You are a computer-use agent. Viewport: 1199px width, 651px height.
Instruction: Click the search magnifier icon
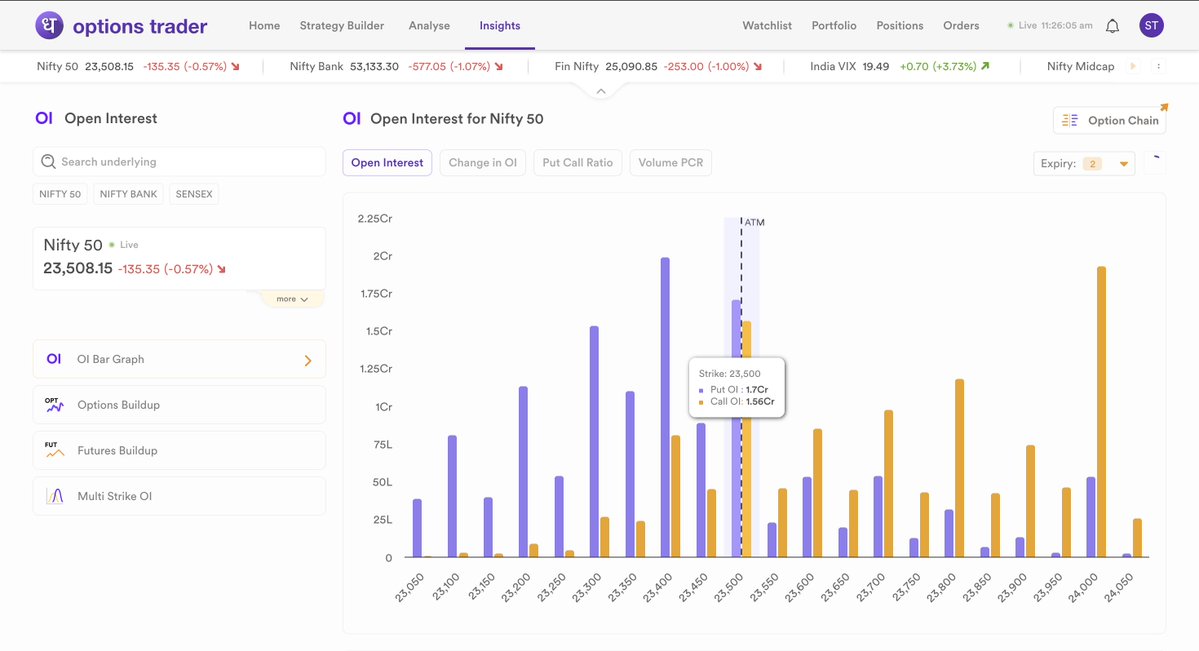pos(48,161)
